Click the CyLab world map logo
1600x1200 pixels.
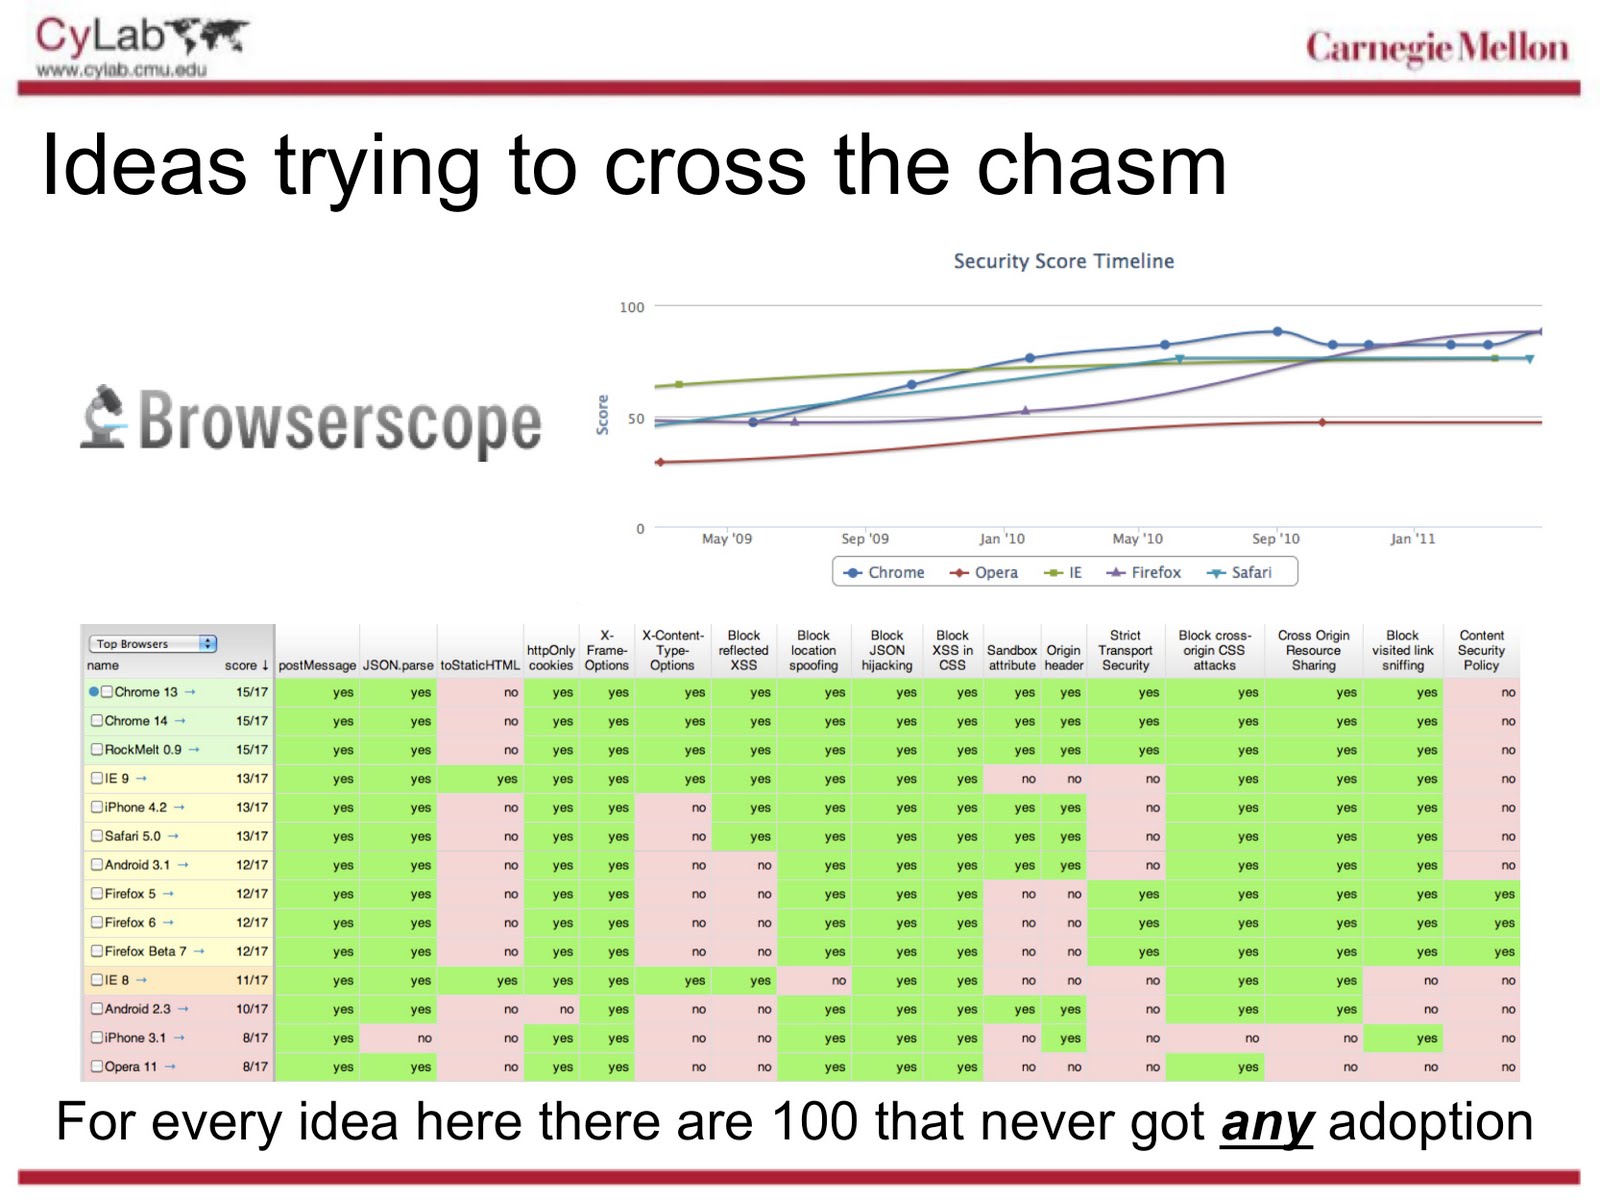pos(209,37)
